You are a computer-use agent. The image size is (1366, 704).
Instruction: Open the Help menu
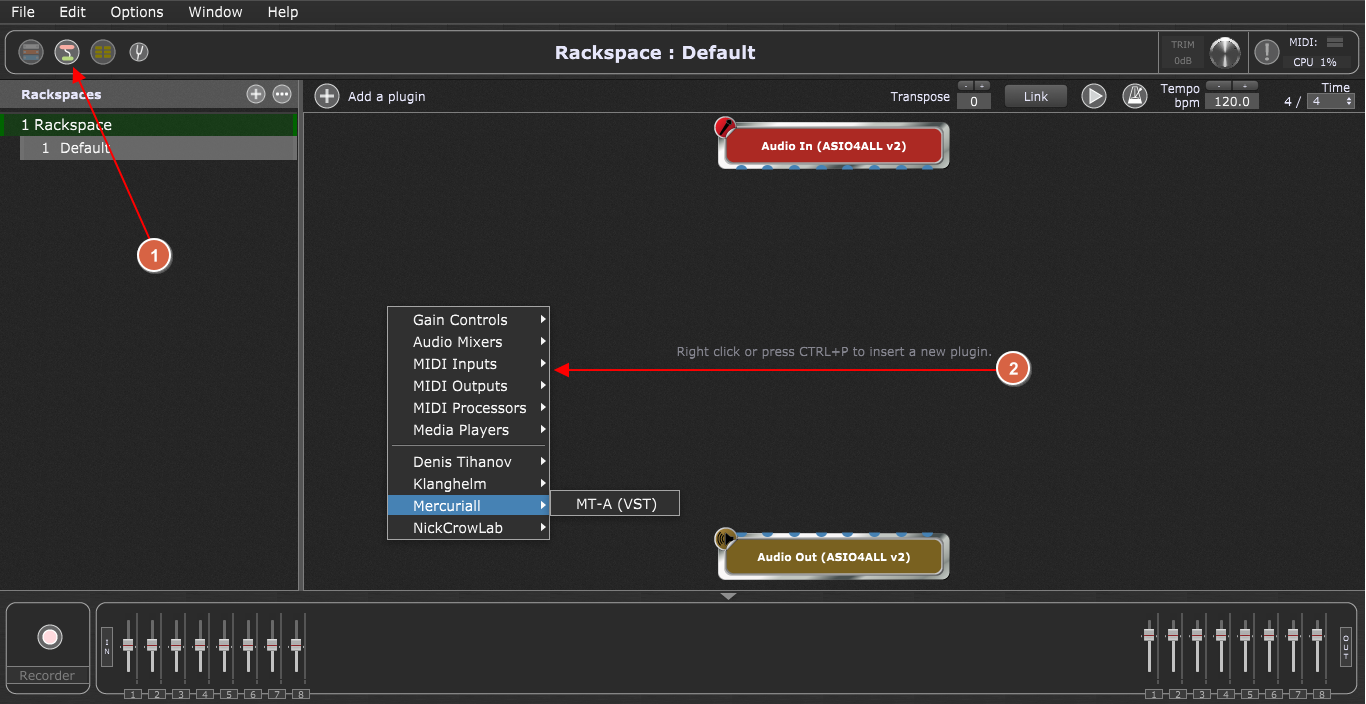pos(283,12)
